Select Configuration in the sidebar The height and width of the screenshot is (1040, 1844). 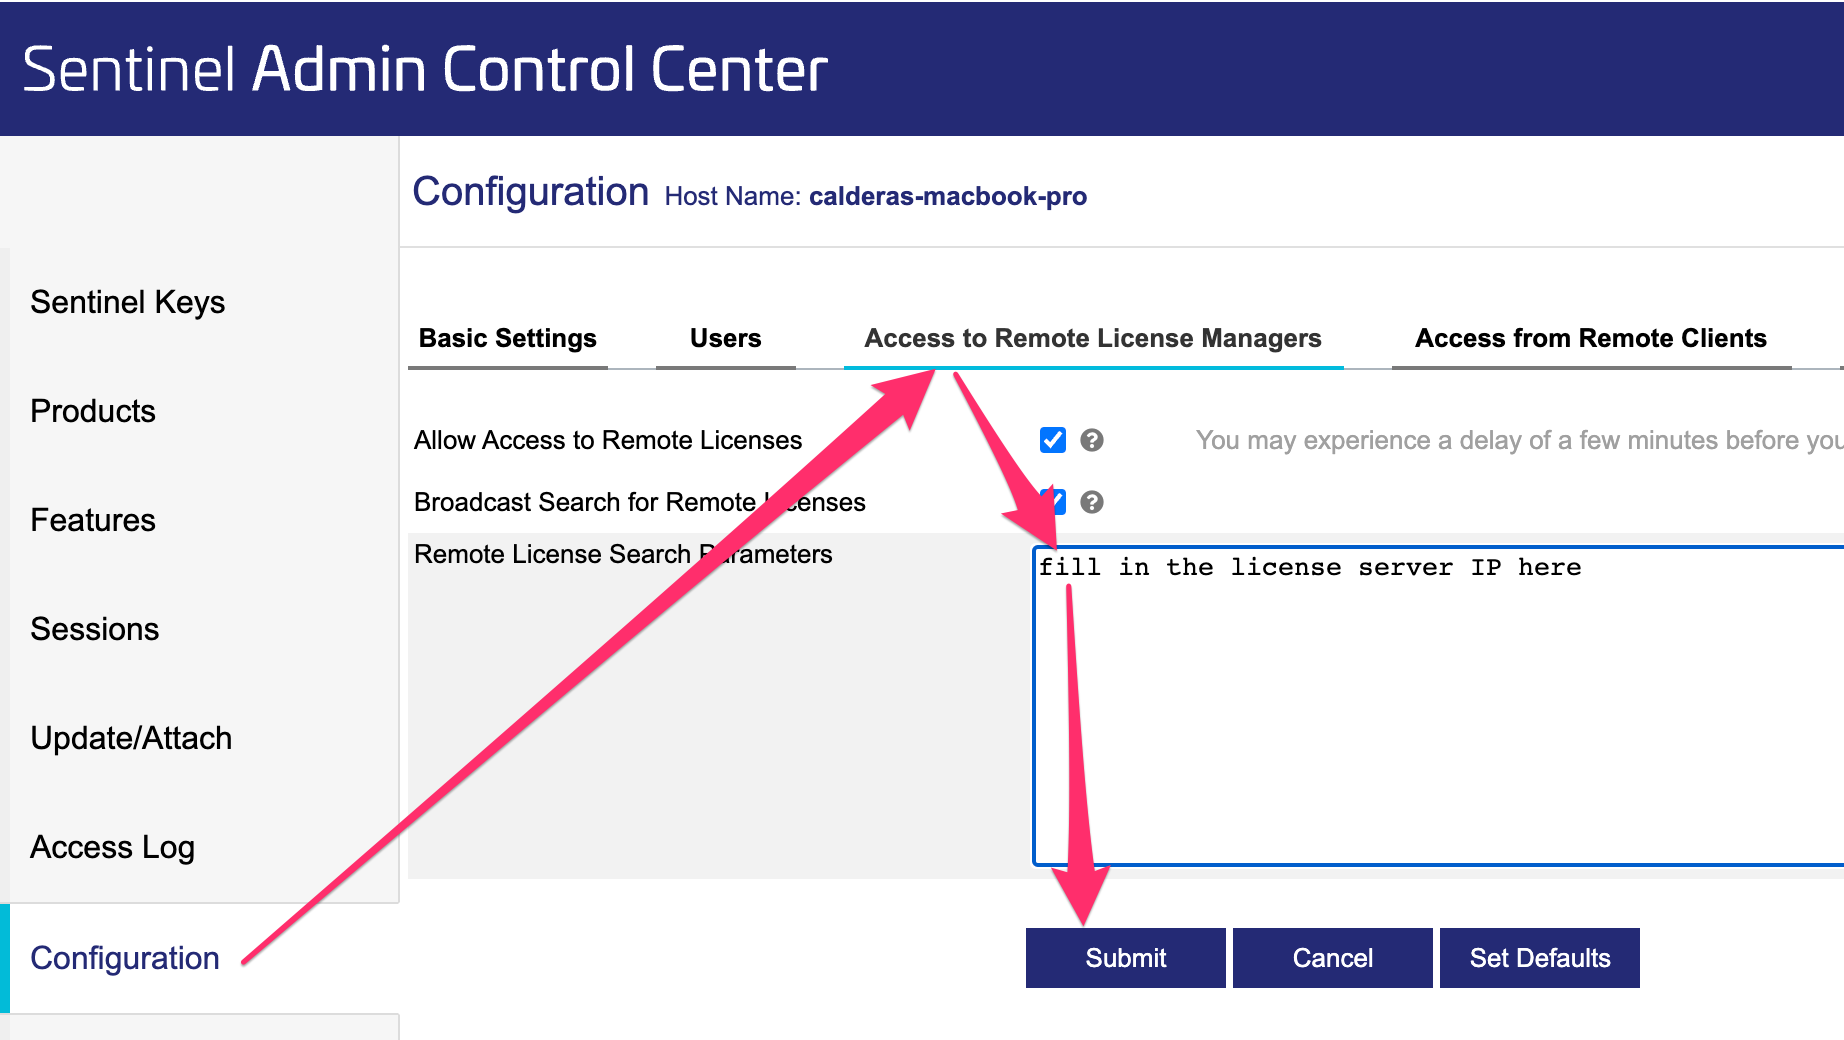click(125, 958)
